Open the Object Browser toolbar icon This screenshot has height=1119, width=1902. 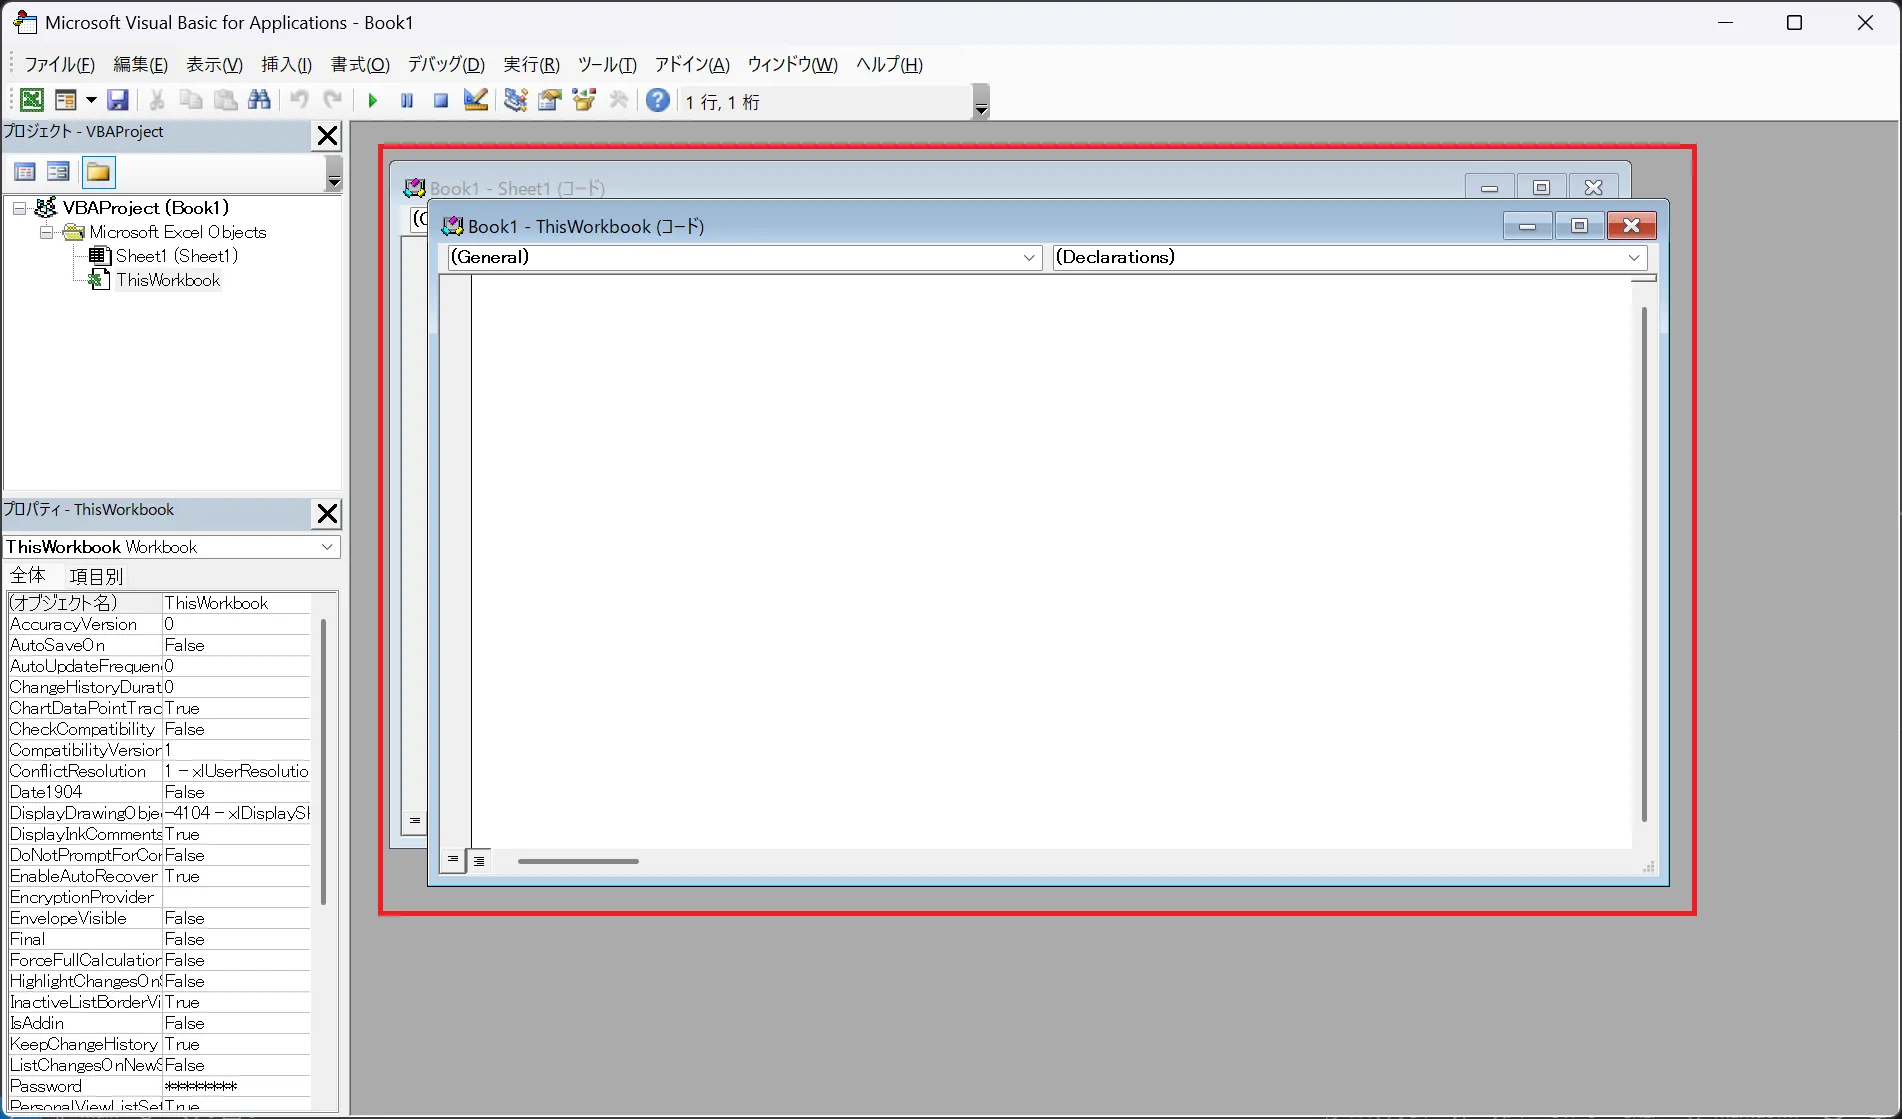click(584, 100)
